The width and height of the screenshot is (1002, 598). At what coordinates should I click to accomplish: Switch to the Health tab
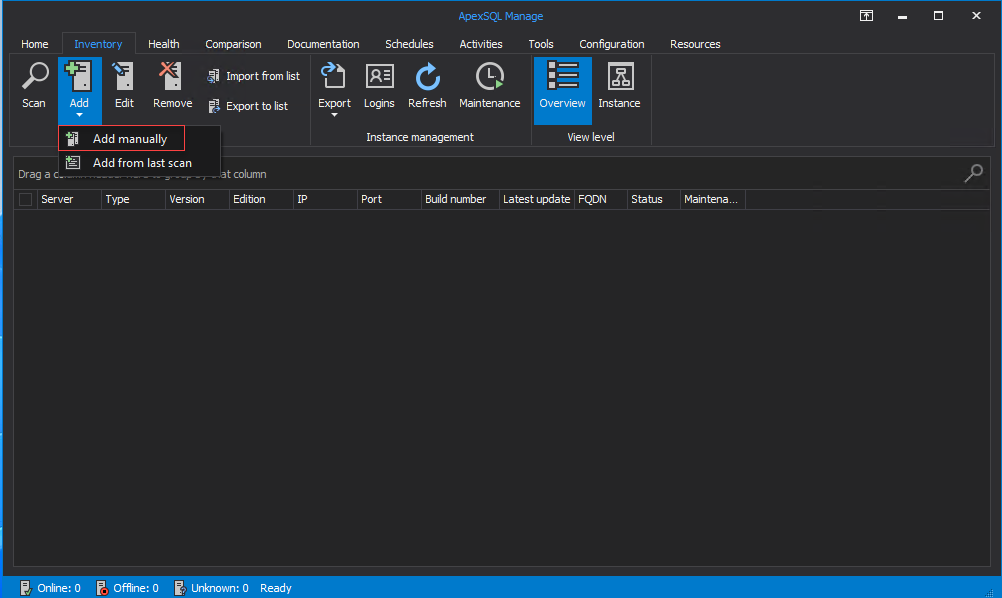tap(164, 44)
